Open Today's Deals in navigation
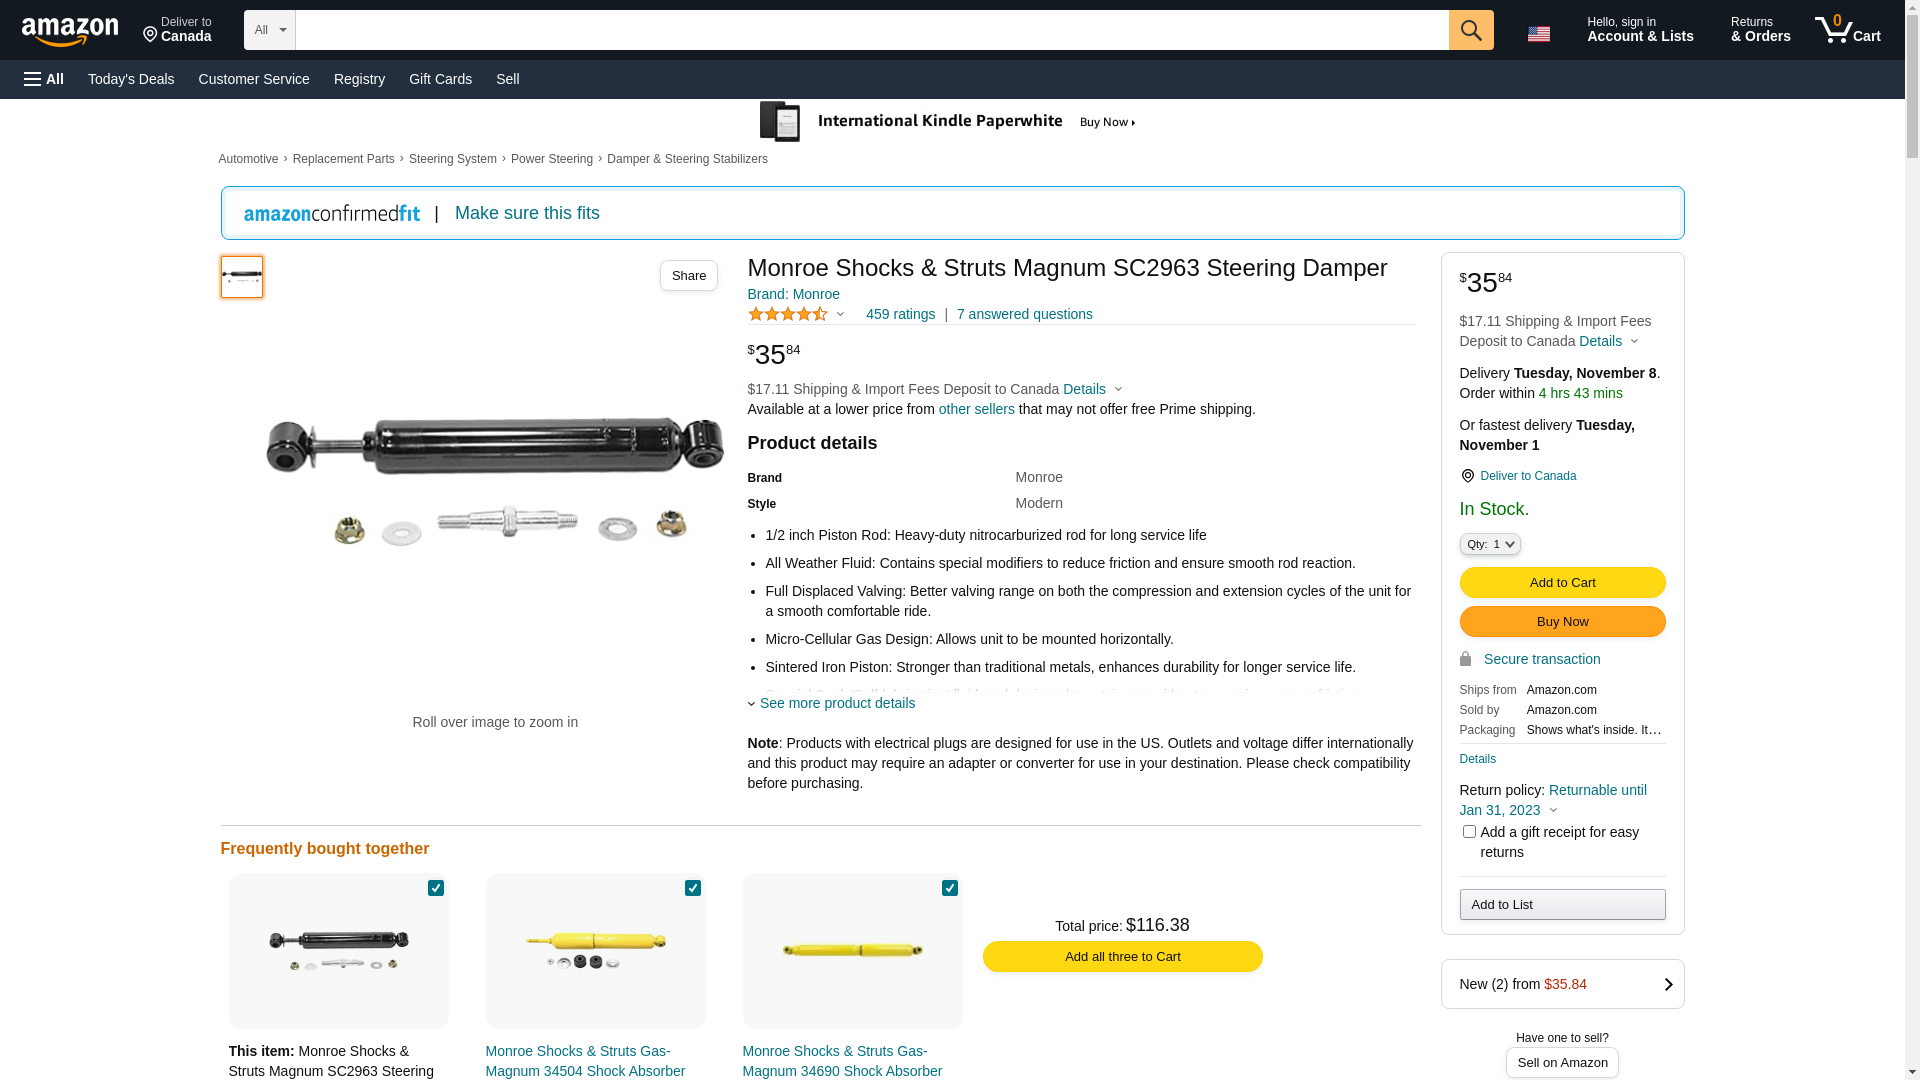 (x=131, y=79)
